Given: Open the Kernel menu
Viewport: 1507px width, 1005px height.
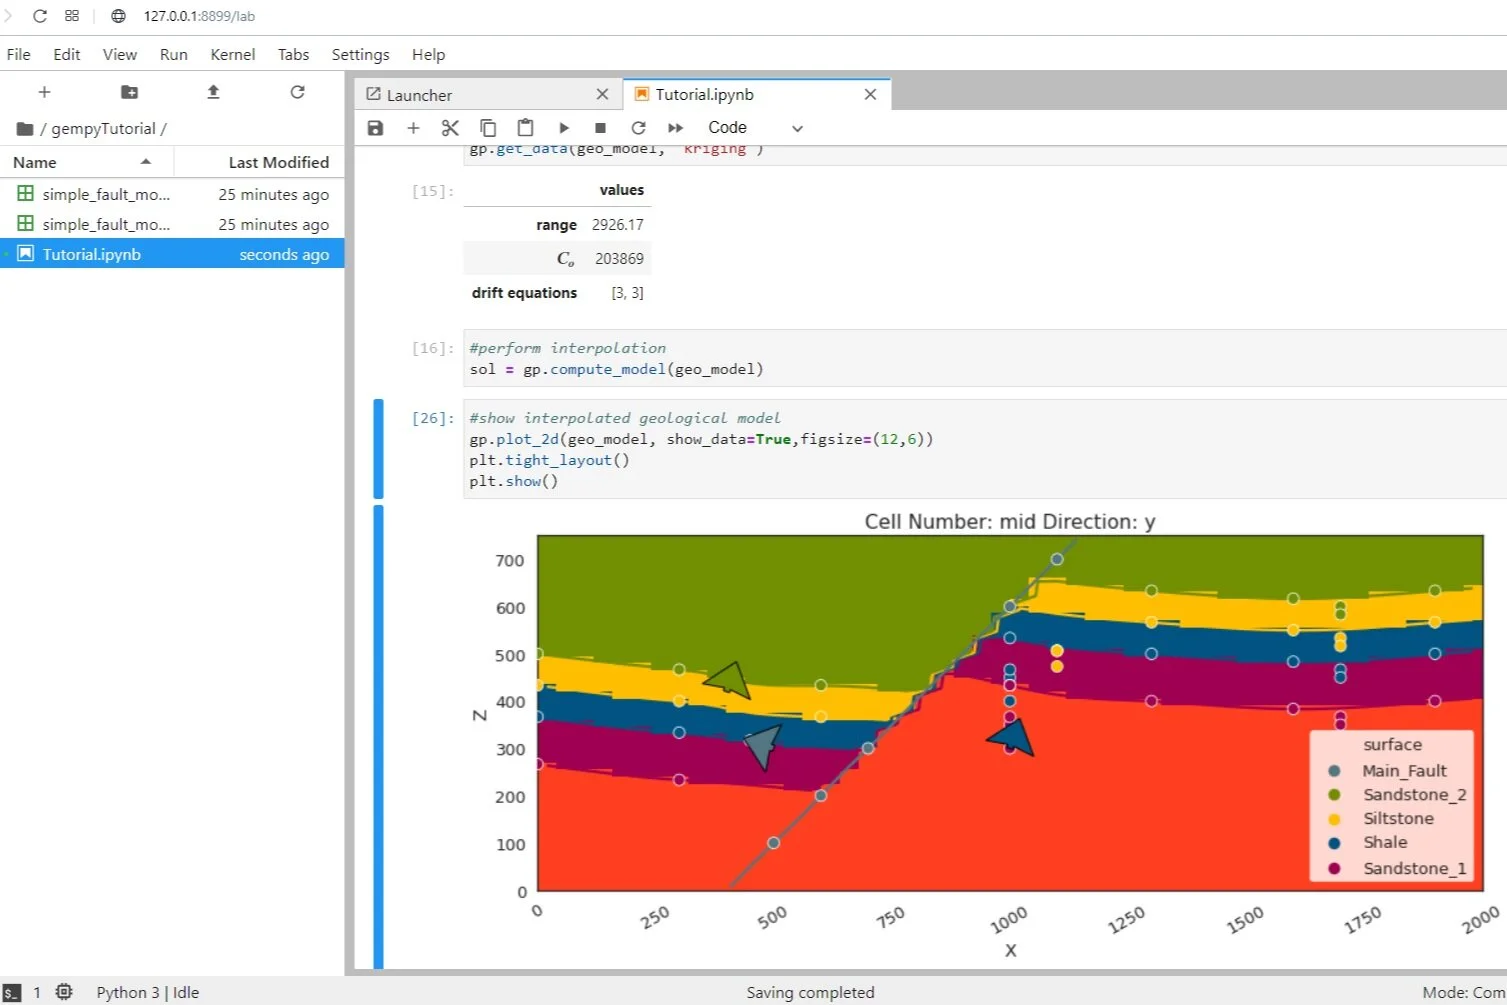Looking at the screenshot, I should click(232, 54).
